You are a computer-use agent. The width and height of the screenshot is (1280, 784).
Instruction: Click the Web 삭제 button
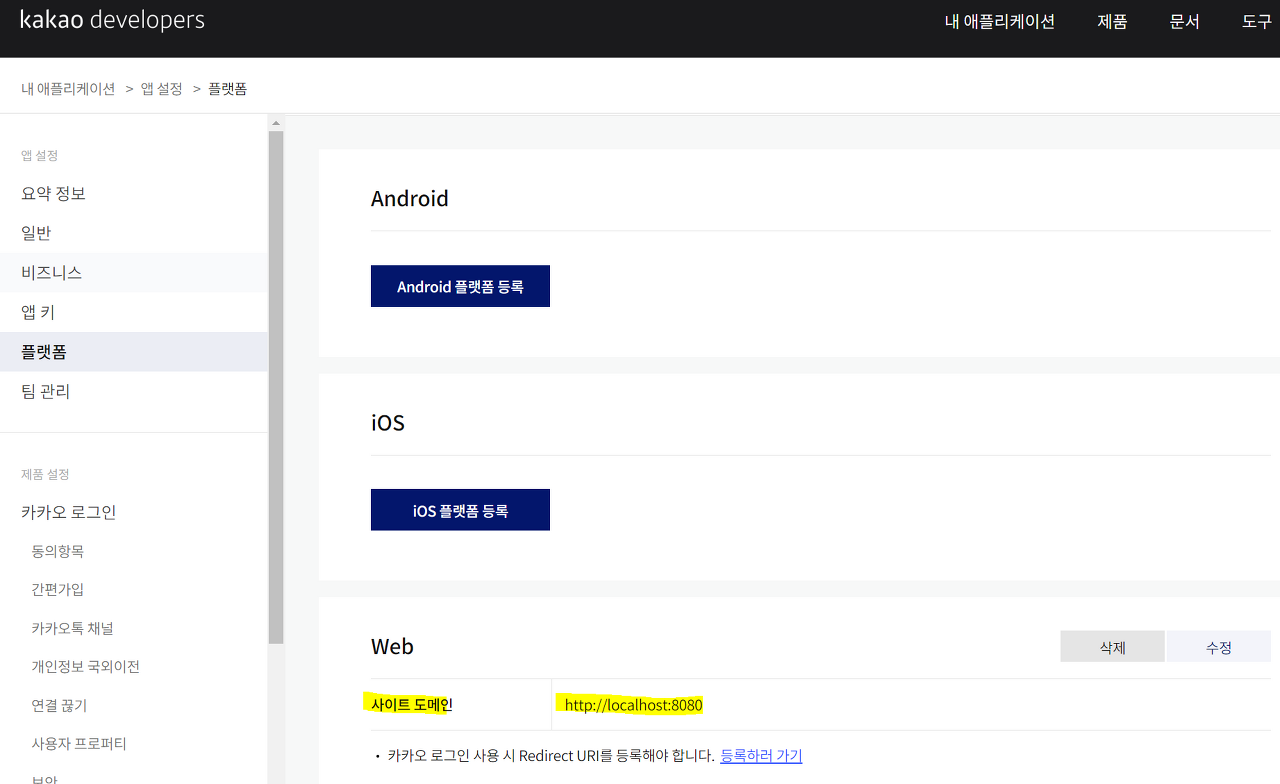coord(1112,647)
